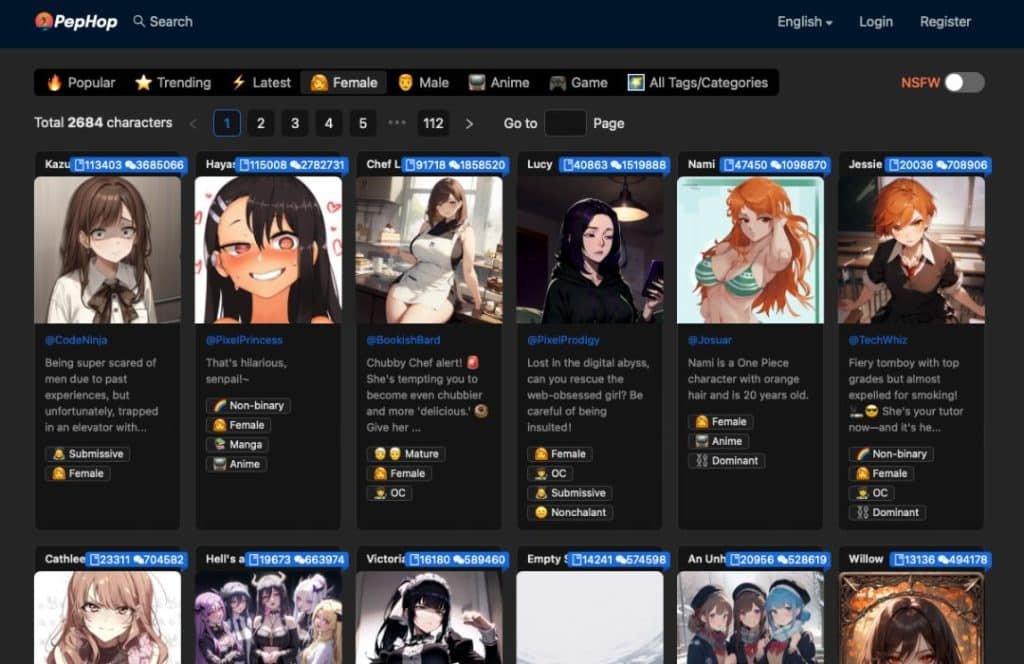Open the Chef character image
This screenshot has height=664, width=1024.
(429, 250)
